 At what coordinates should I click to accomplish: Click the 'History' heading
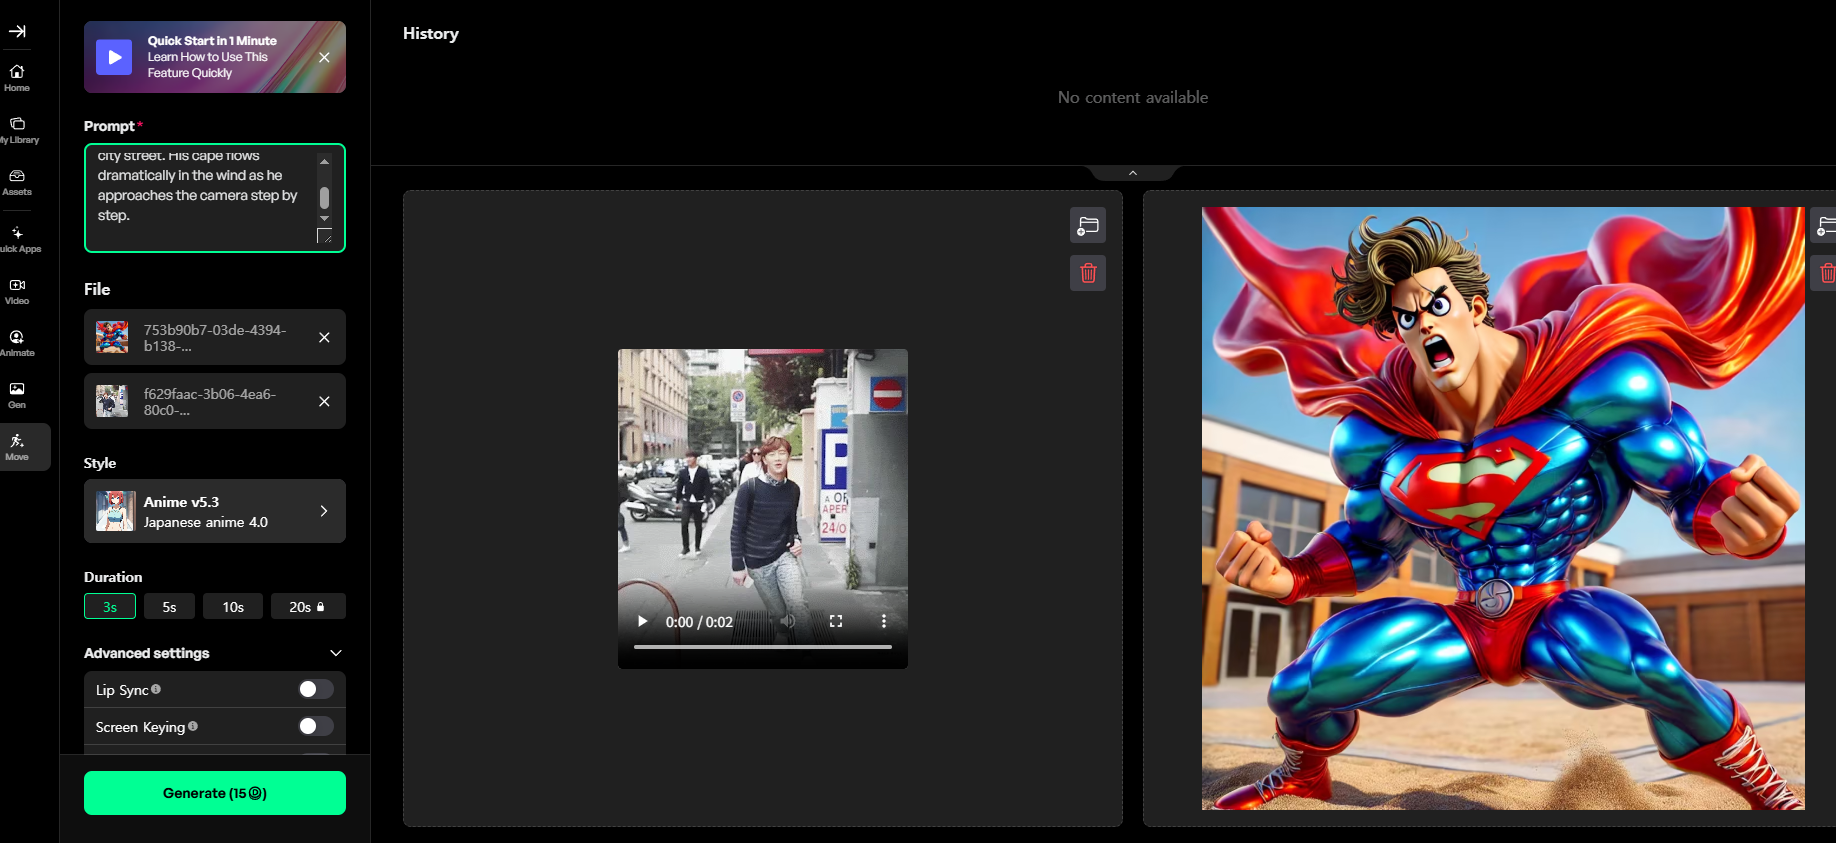click(431, 33)
